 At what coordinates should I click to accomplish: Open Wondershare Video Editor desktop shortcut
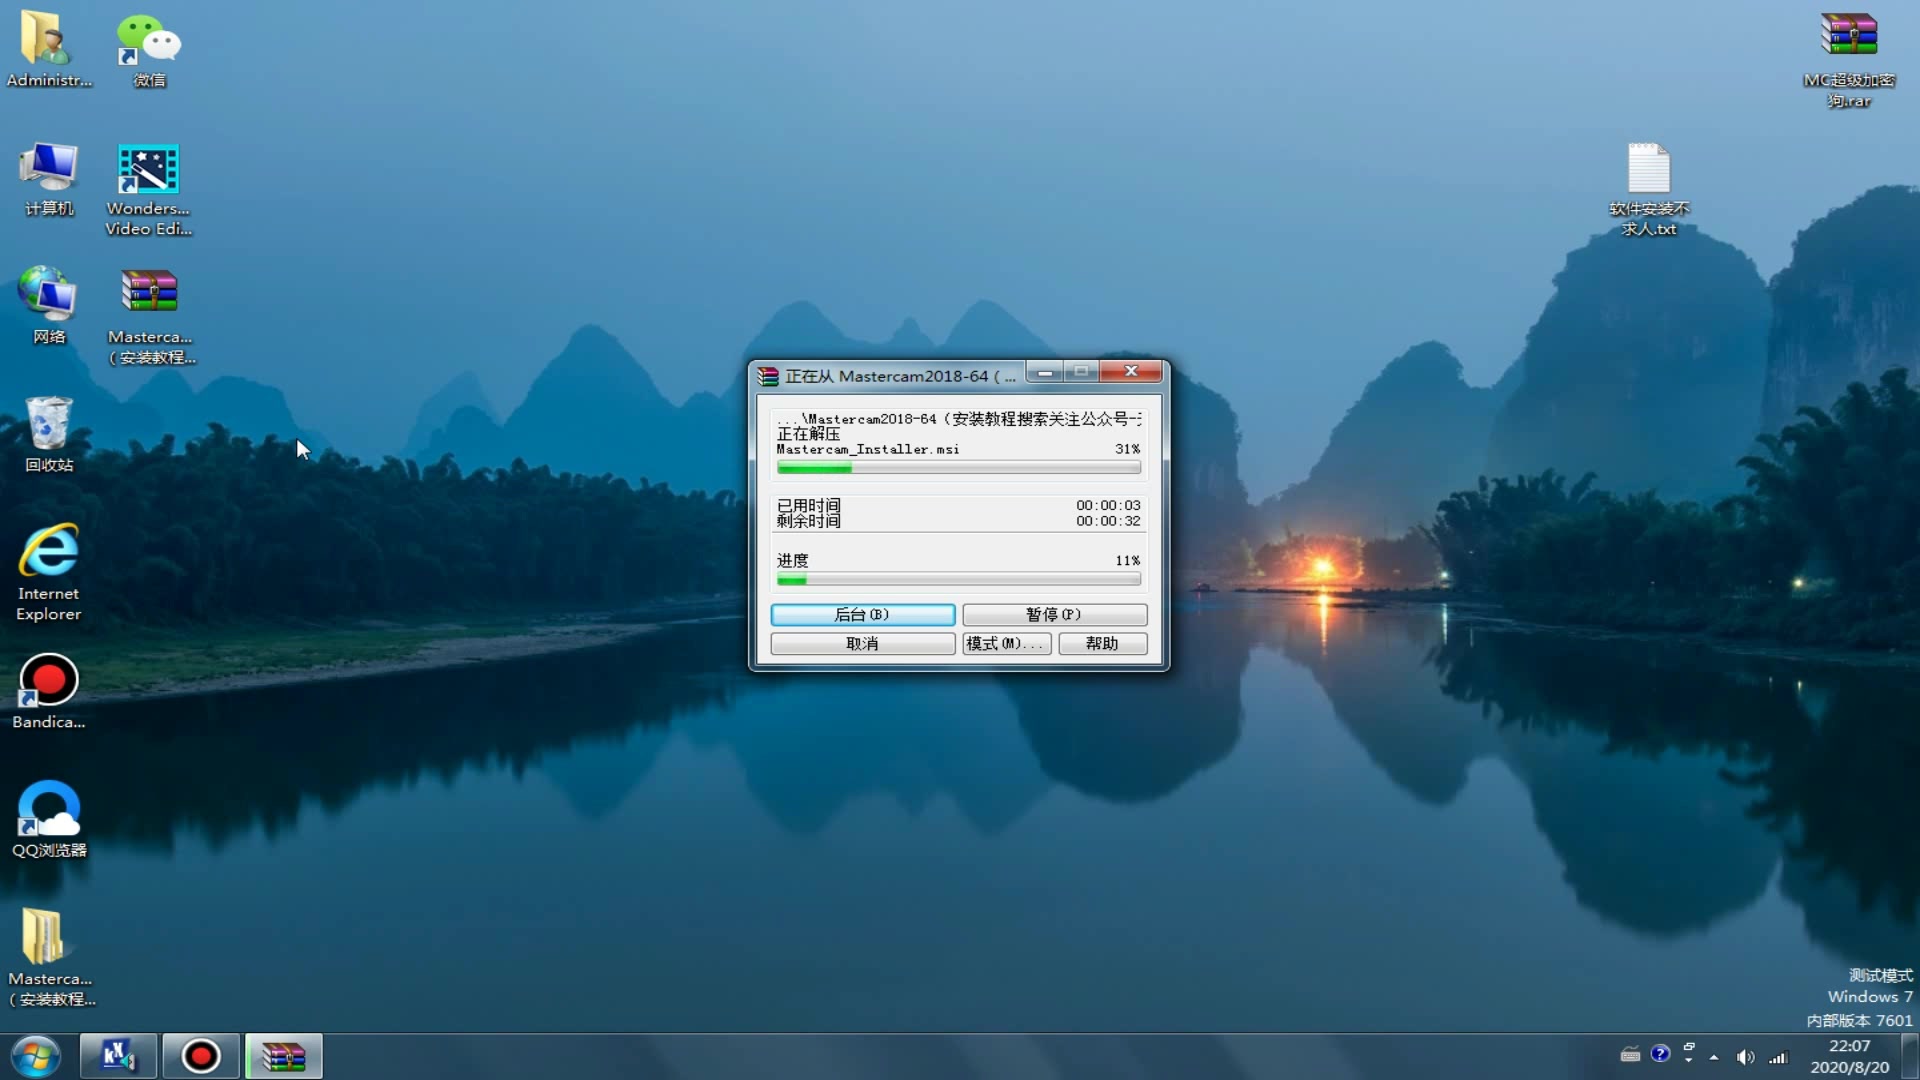[x=148, y=188]
